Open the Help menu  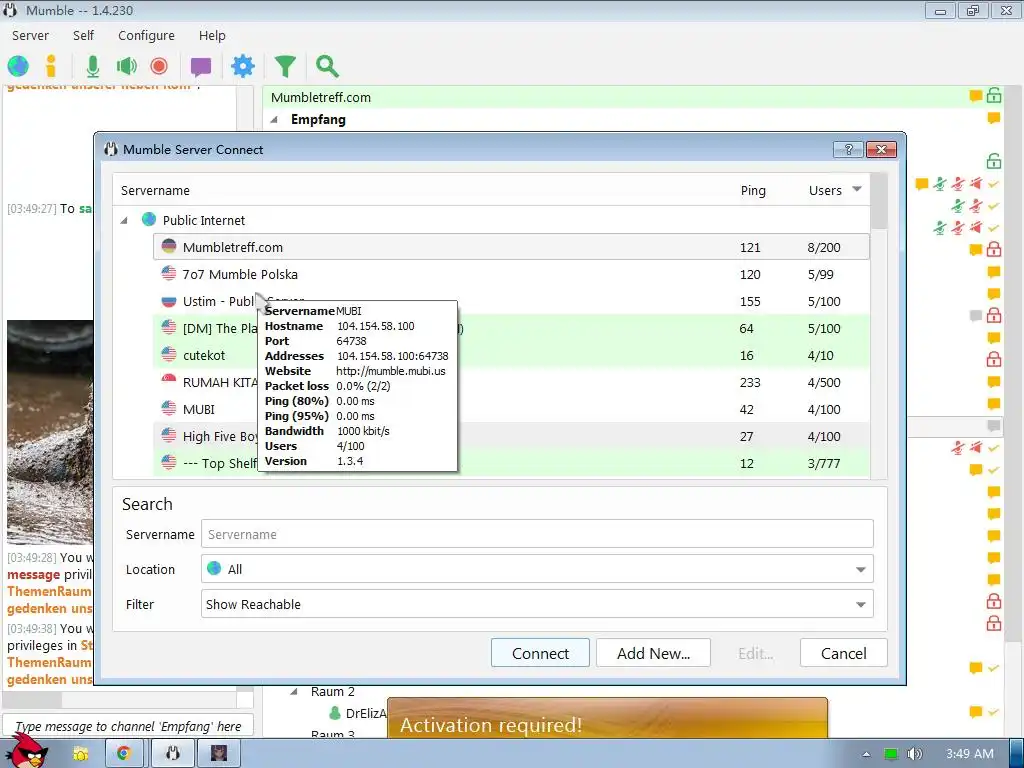click(212, 35)
